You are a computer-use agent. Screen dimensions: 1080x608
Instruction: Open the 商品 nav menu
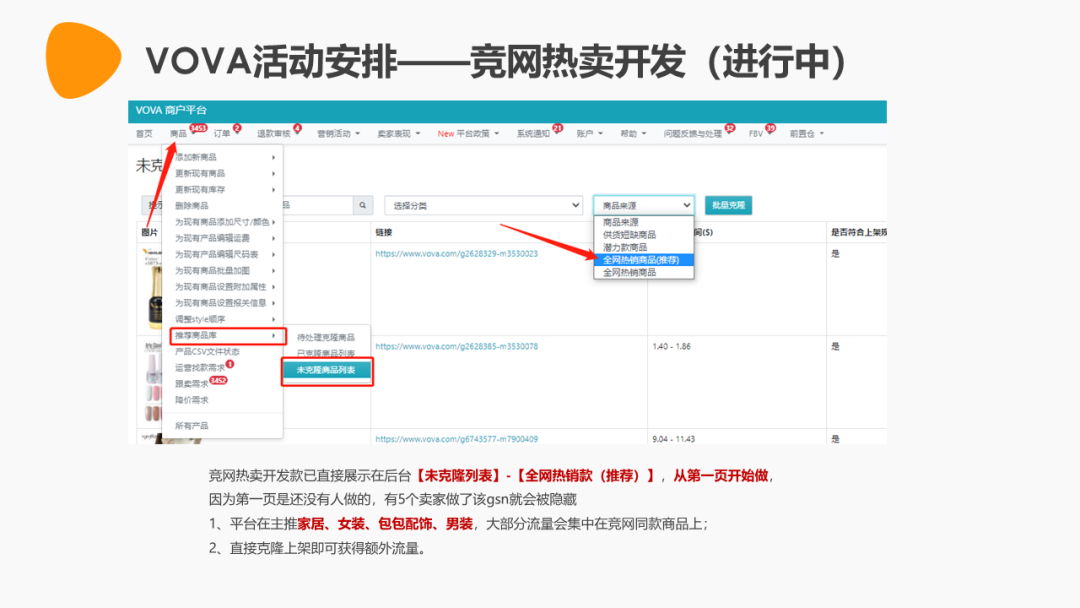[x=178, y=134]
